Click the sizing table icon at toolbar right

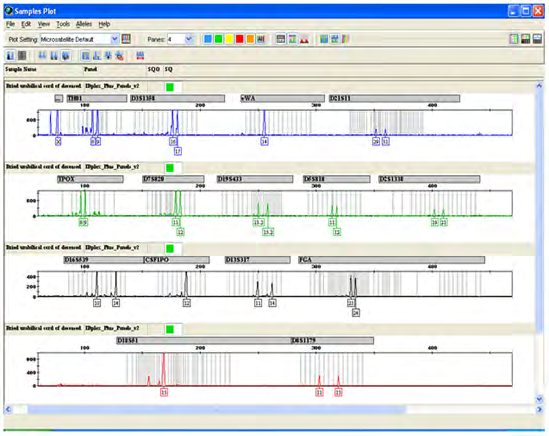click(514, 39)
